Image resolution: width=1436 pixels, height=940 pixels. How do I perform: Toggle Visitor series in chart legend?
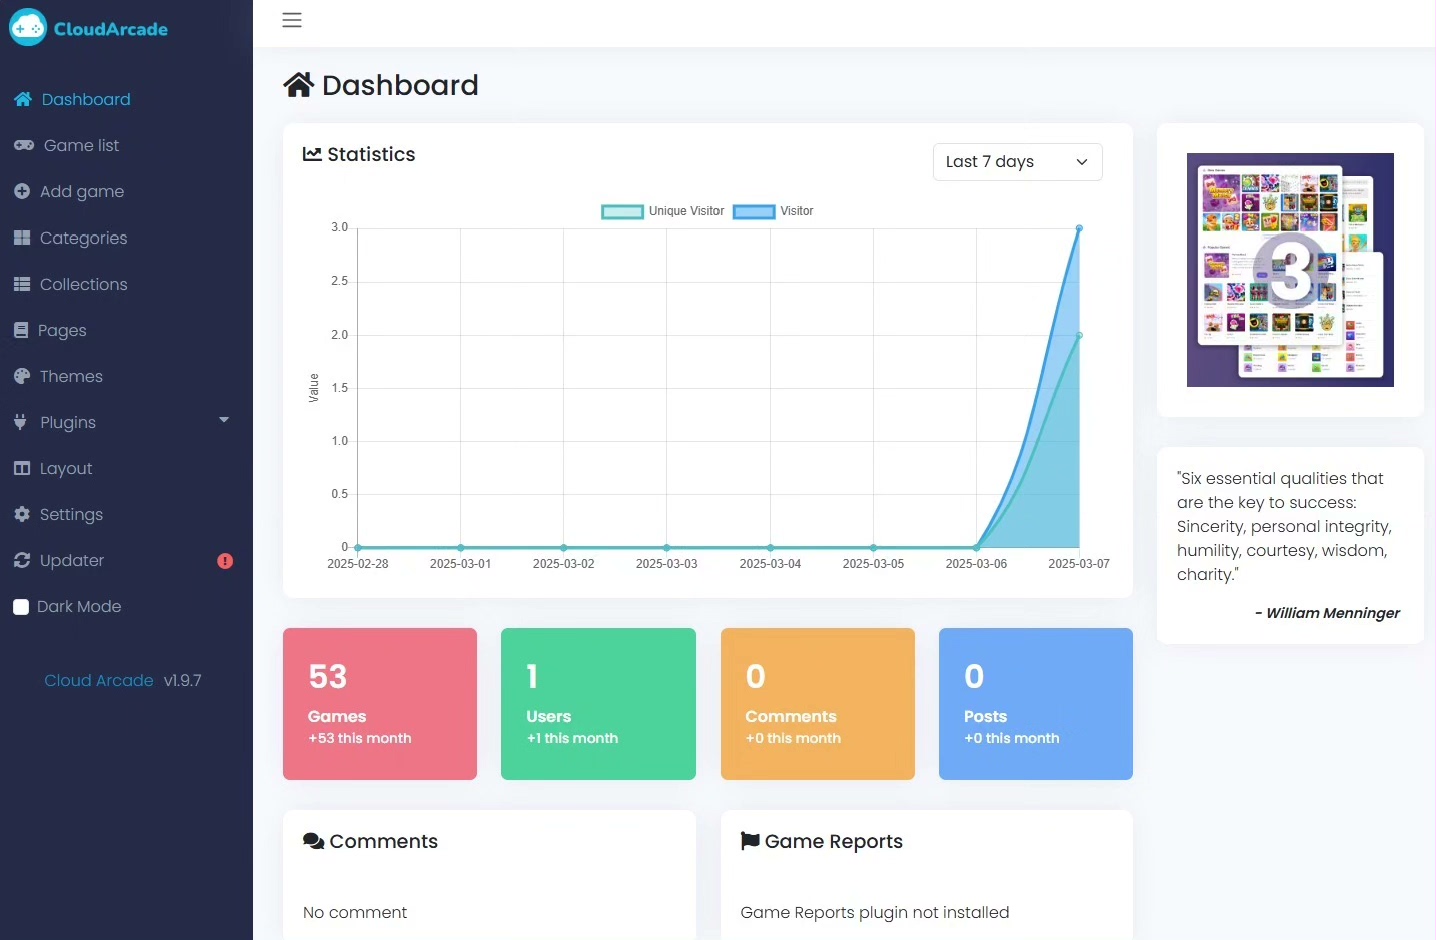click(773, 211)
